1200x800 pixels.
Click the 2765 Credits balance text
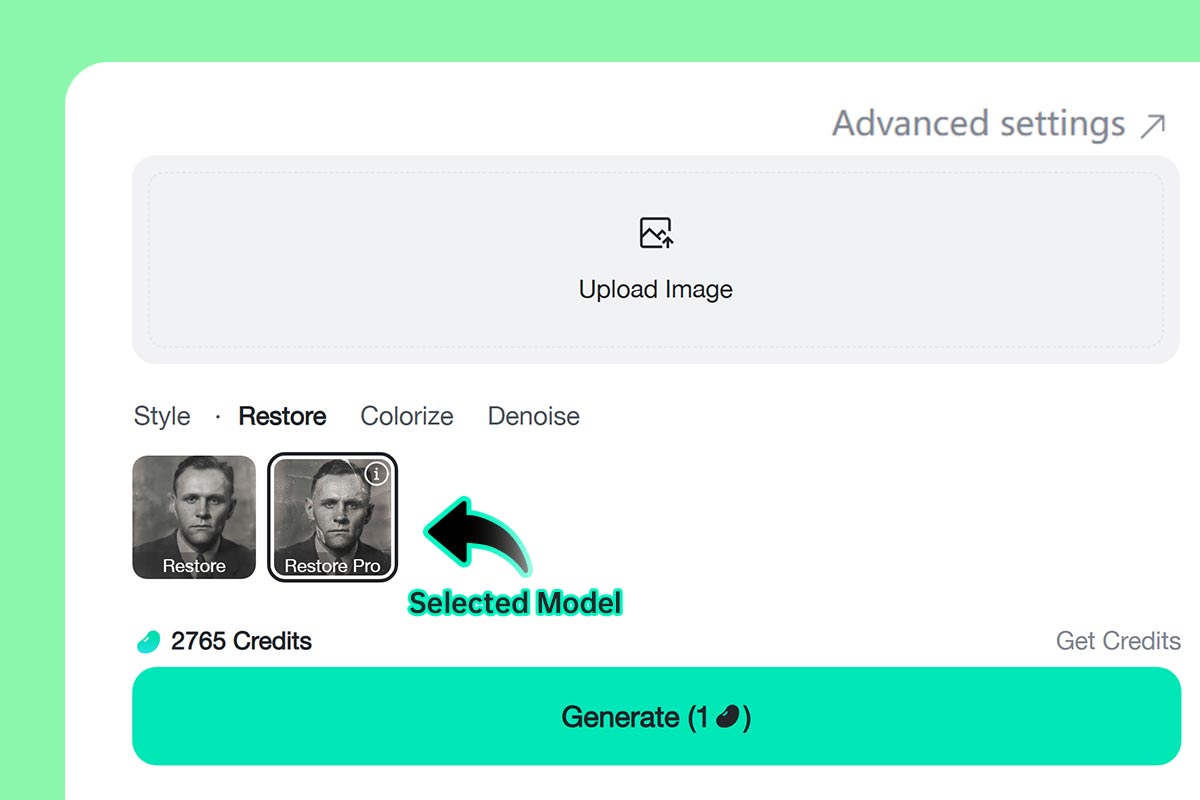(241, 641)
